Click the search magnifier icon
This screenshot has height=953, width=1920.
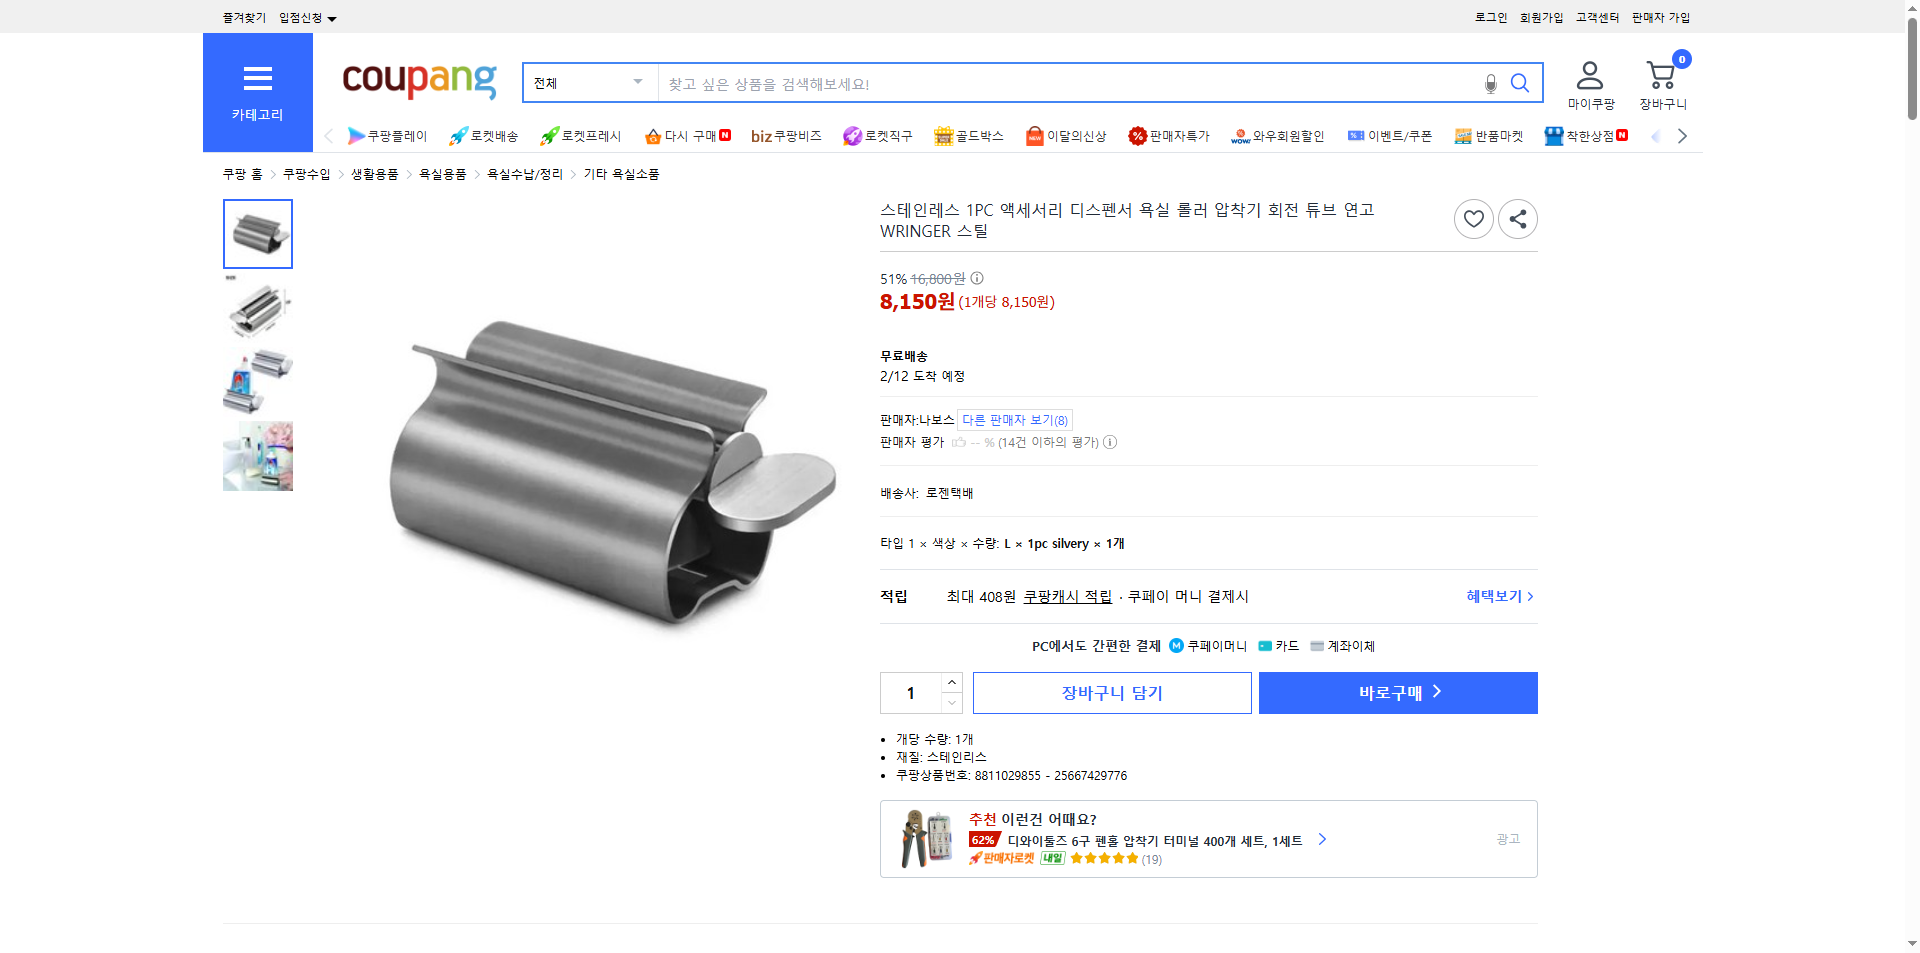1520,84
